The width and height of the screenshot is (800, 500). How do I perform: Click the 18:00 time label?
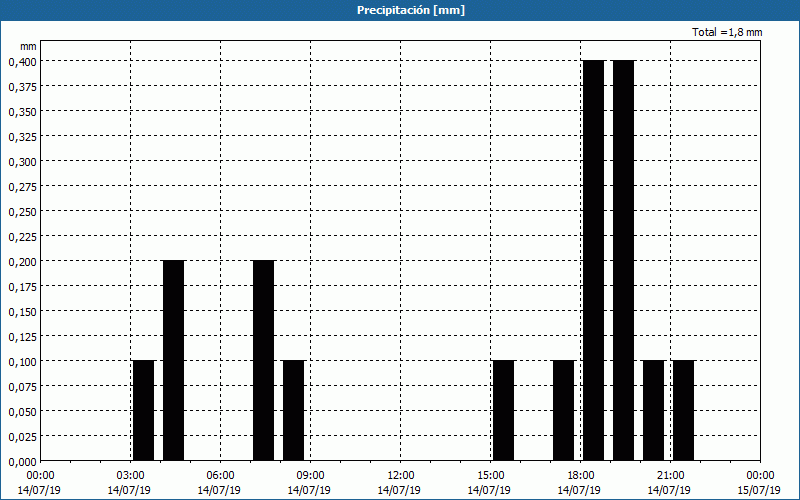pos(581,476)
